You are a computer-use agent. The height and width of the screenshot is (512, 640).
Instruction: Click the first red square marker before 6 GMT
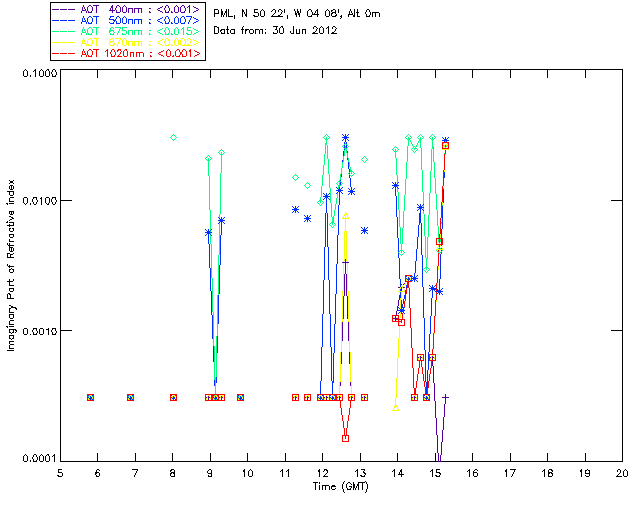91,397
